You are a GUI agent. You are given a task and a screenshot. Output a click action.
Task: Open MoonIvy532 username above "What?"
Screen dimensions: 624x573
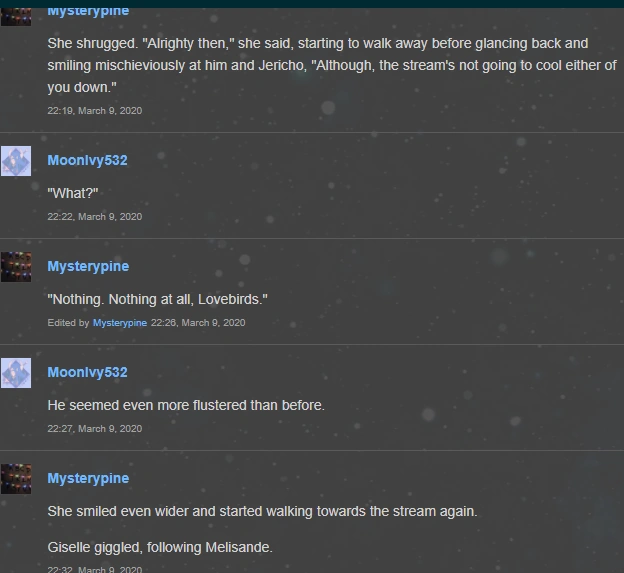[x=88, y=160]
